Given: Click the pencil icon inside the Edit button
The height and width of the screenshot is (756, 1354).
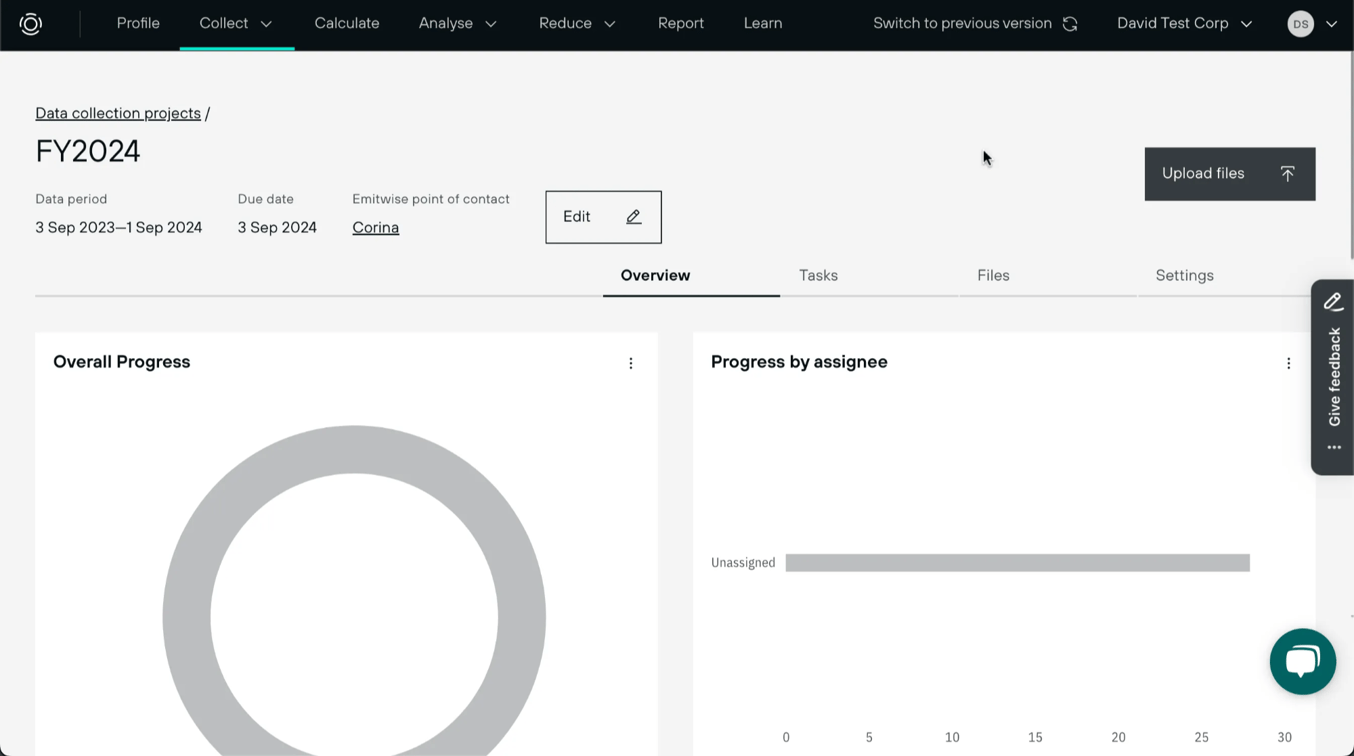Looking at the screenshot, I should 632,216.
